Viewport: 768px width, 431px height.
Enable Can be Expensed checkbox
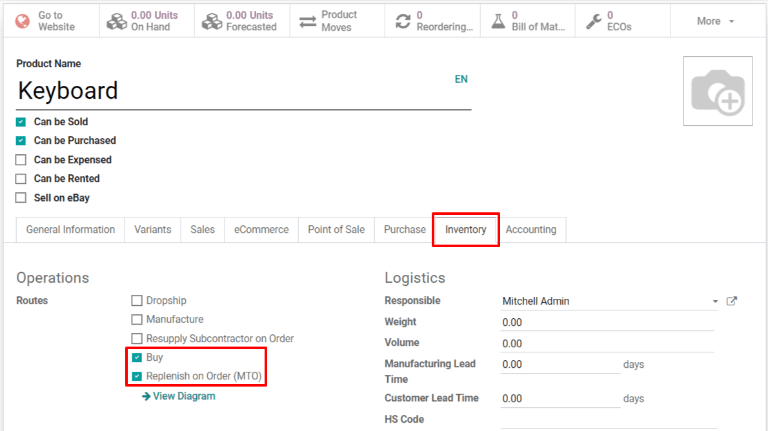21,160
